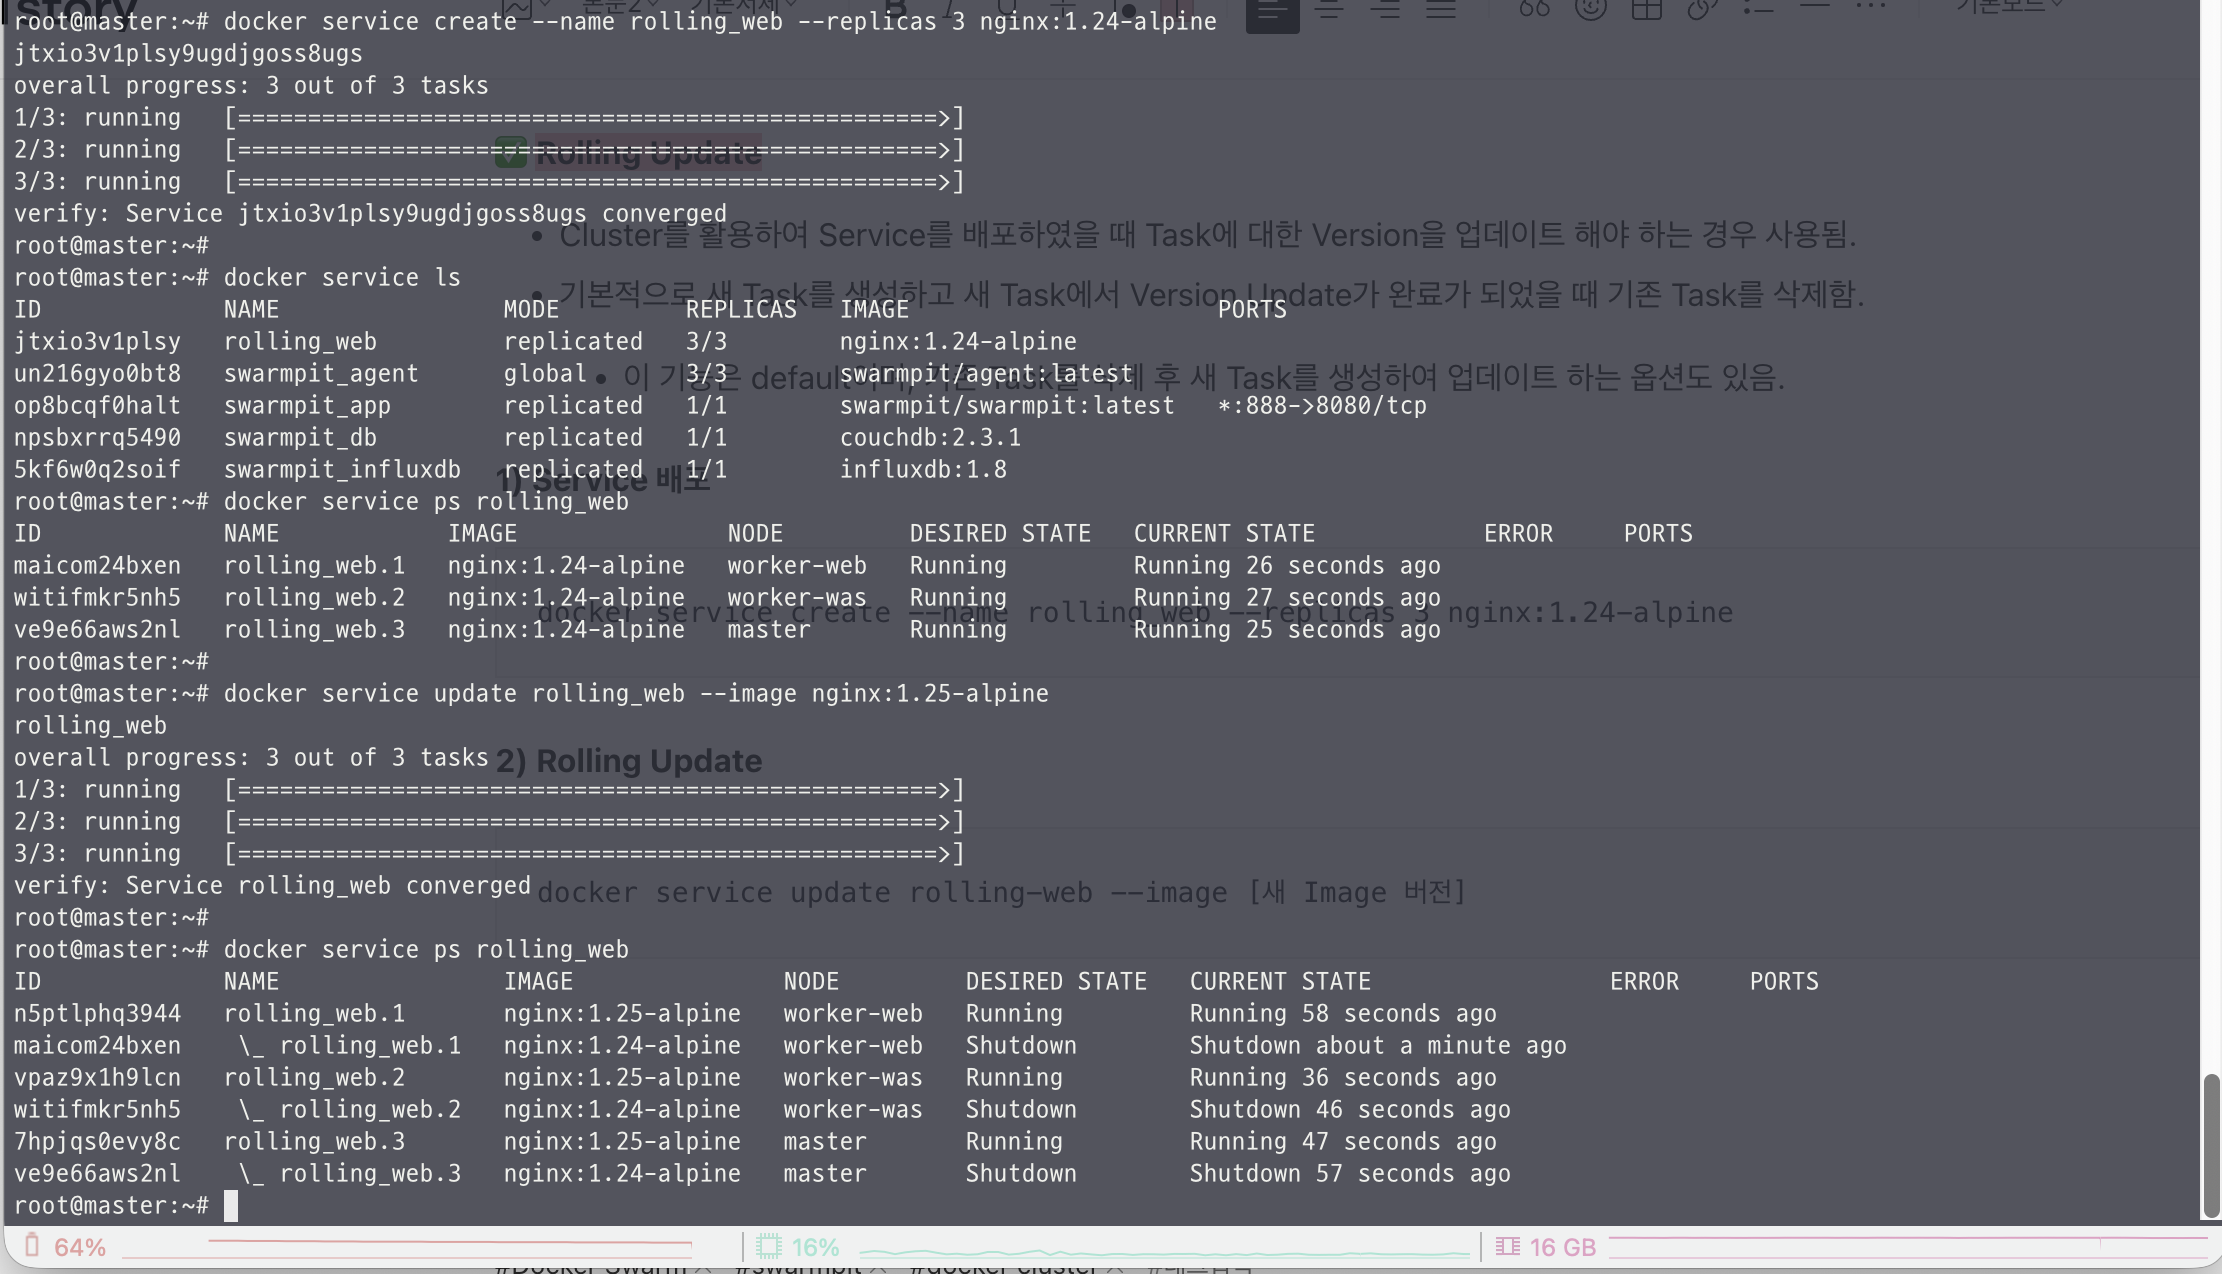The width and height of the screenshot is (2222, 1274).
Task: Click the insert link icon
Action: 1702,10
